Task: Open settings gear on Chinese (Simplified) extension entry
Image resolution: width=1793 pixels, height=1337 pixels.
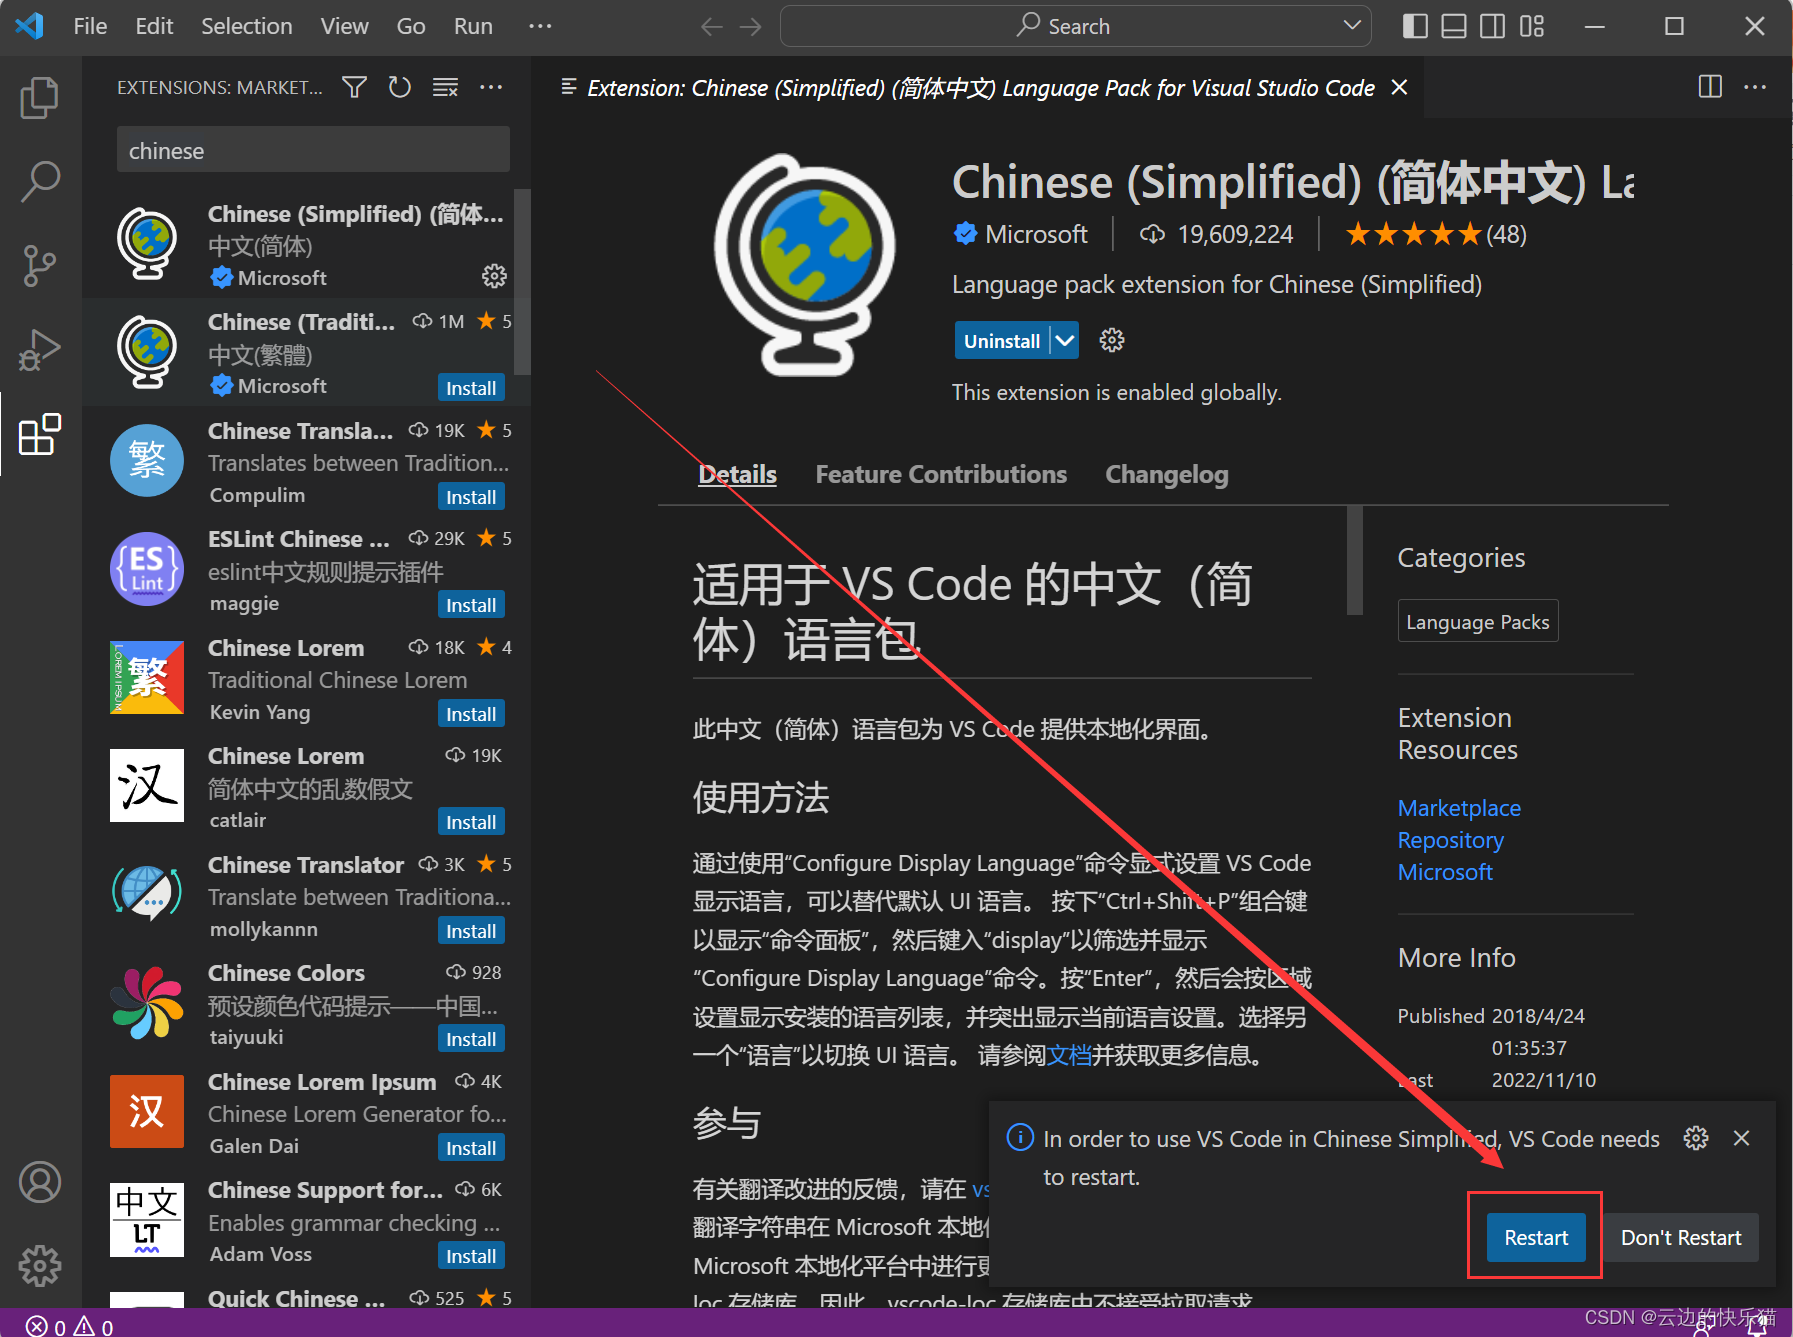Action: click(x=494, y=276)
